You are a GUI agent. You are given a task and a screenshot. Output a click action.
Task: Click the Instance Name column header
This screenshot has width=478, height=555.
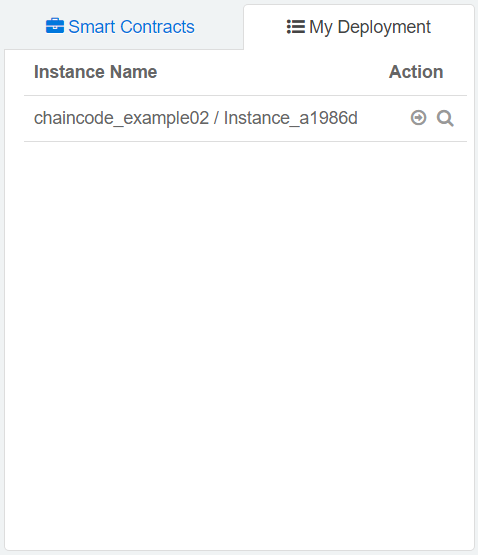pyautogui.click(x=96, y=72)
